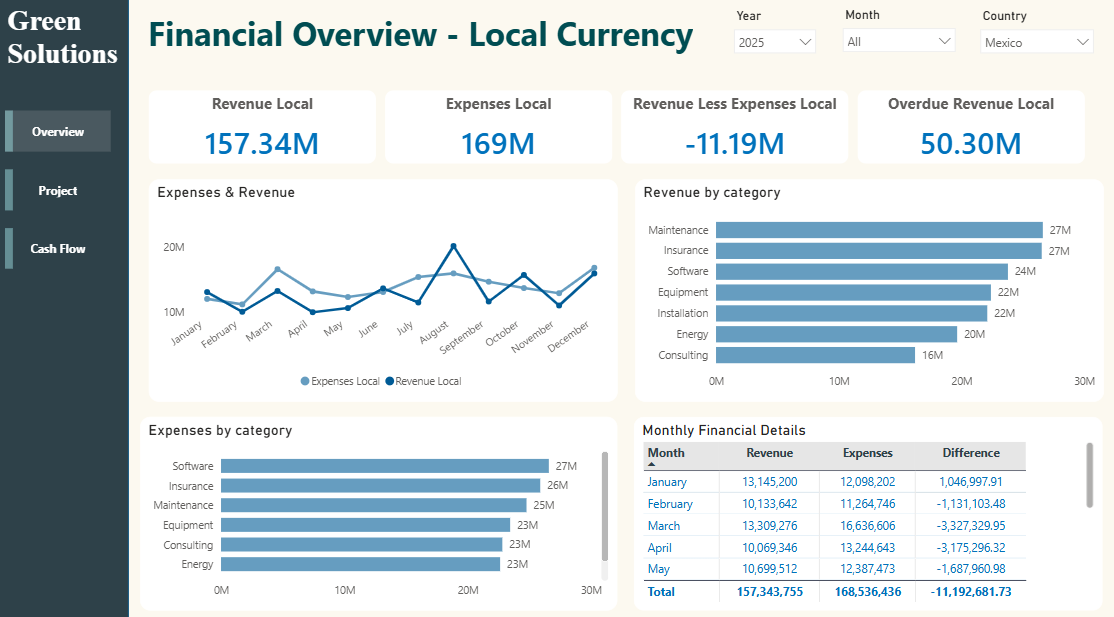Select the Expenses Local card value 169M

tap(498, 144)
